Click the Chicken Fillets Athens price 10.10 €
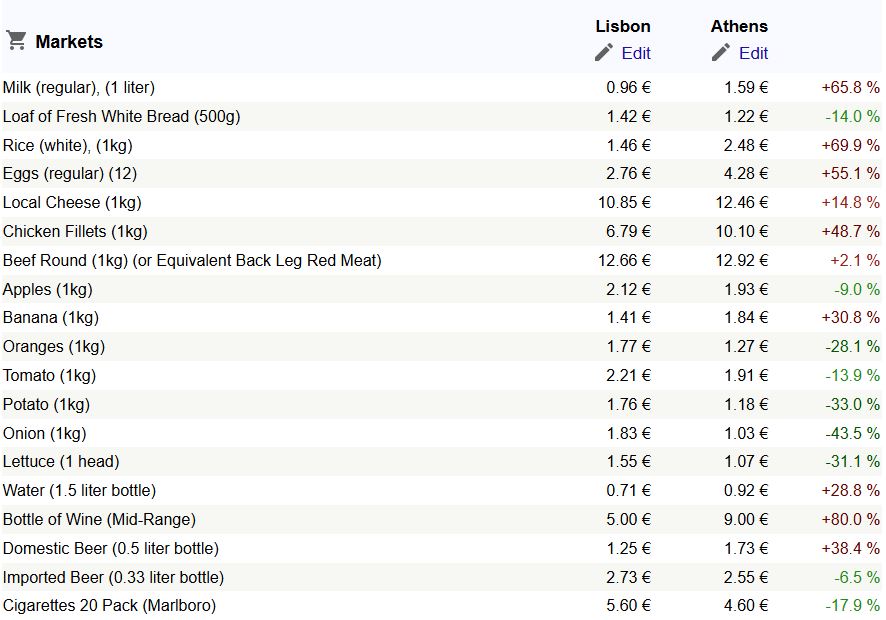The image size is (886, 620). (x=741, y=231)
